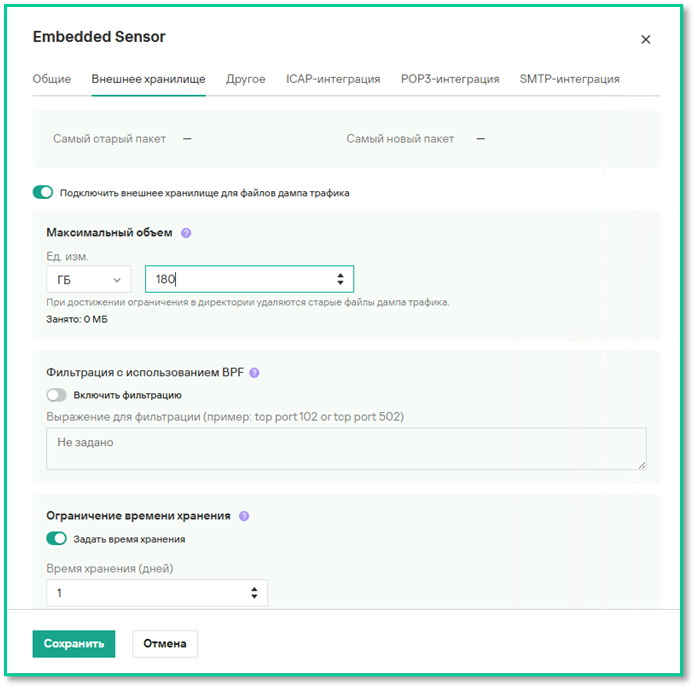This screenshot has width=696, height=689.
Task: Switch to ICAP-интеграция tab
Action: pyautogui.click(x=333, y=79)
